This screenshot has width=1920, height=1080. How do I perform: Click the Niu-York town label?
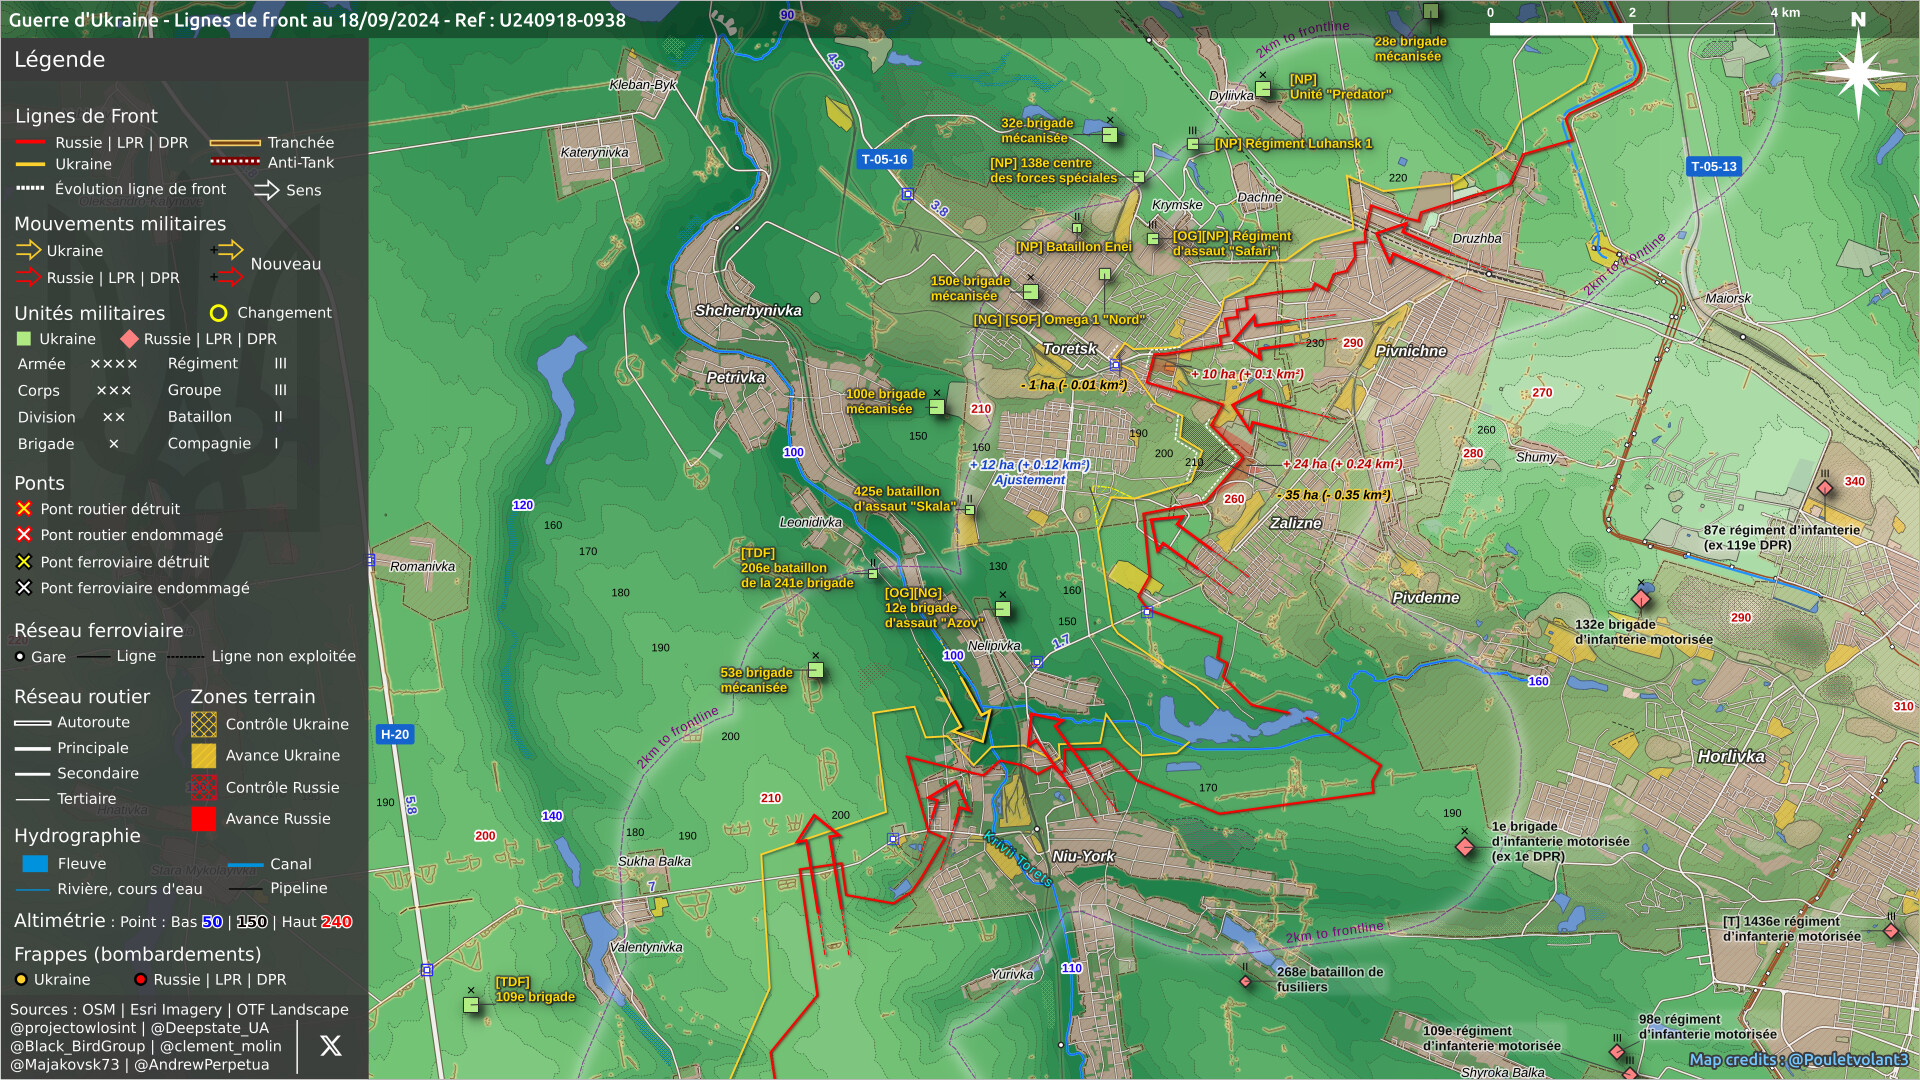pos(1082,856)
